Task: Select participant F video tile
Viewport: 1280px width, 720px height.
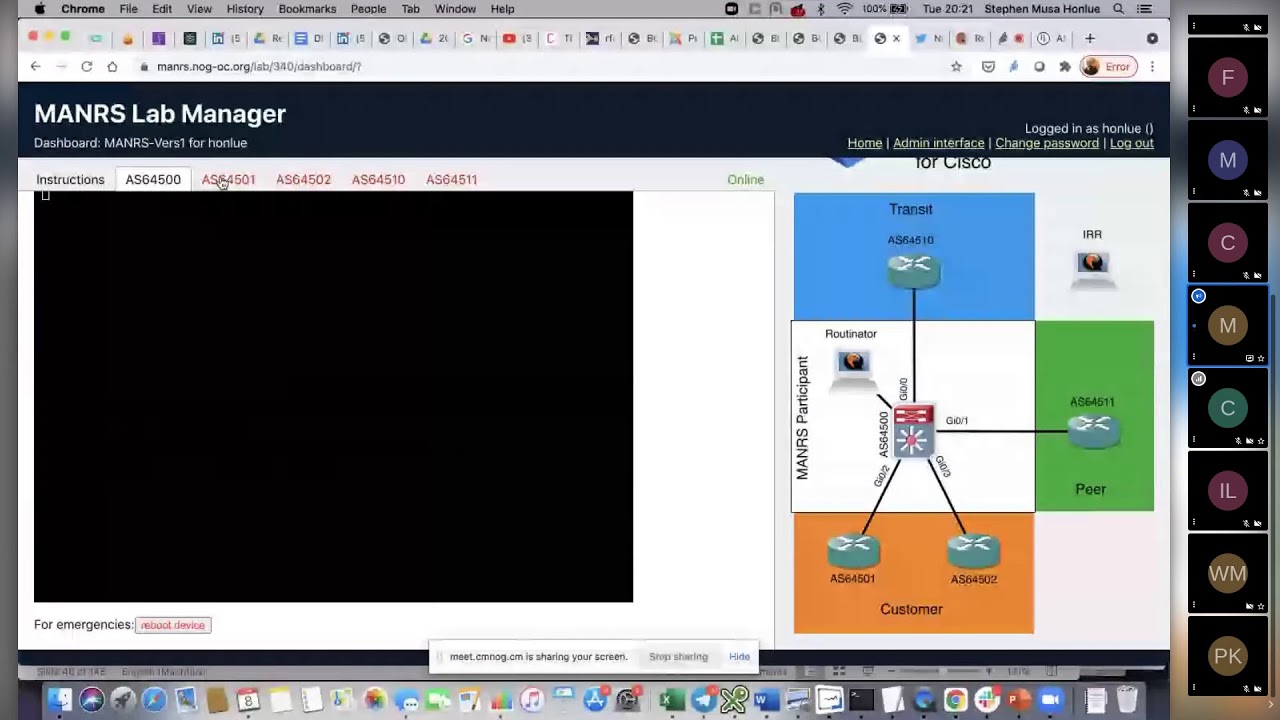Action: point(1227,77)
